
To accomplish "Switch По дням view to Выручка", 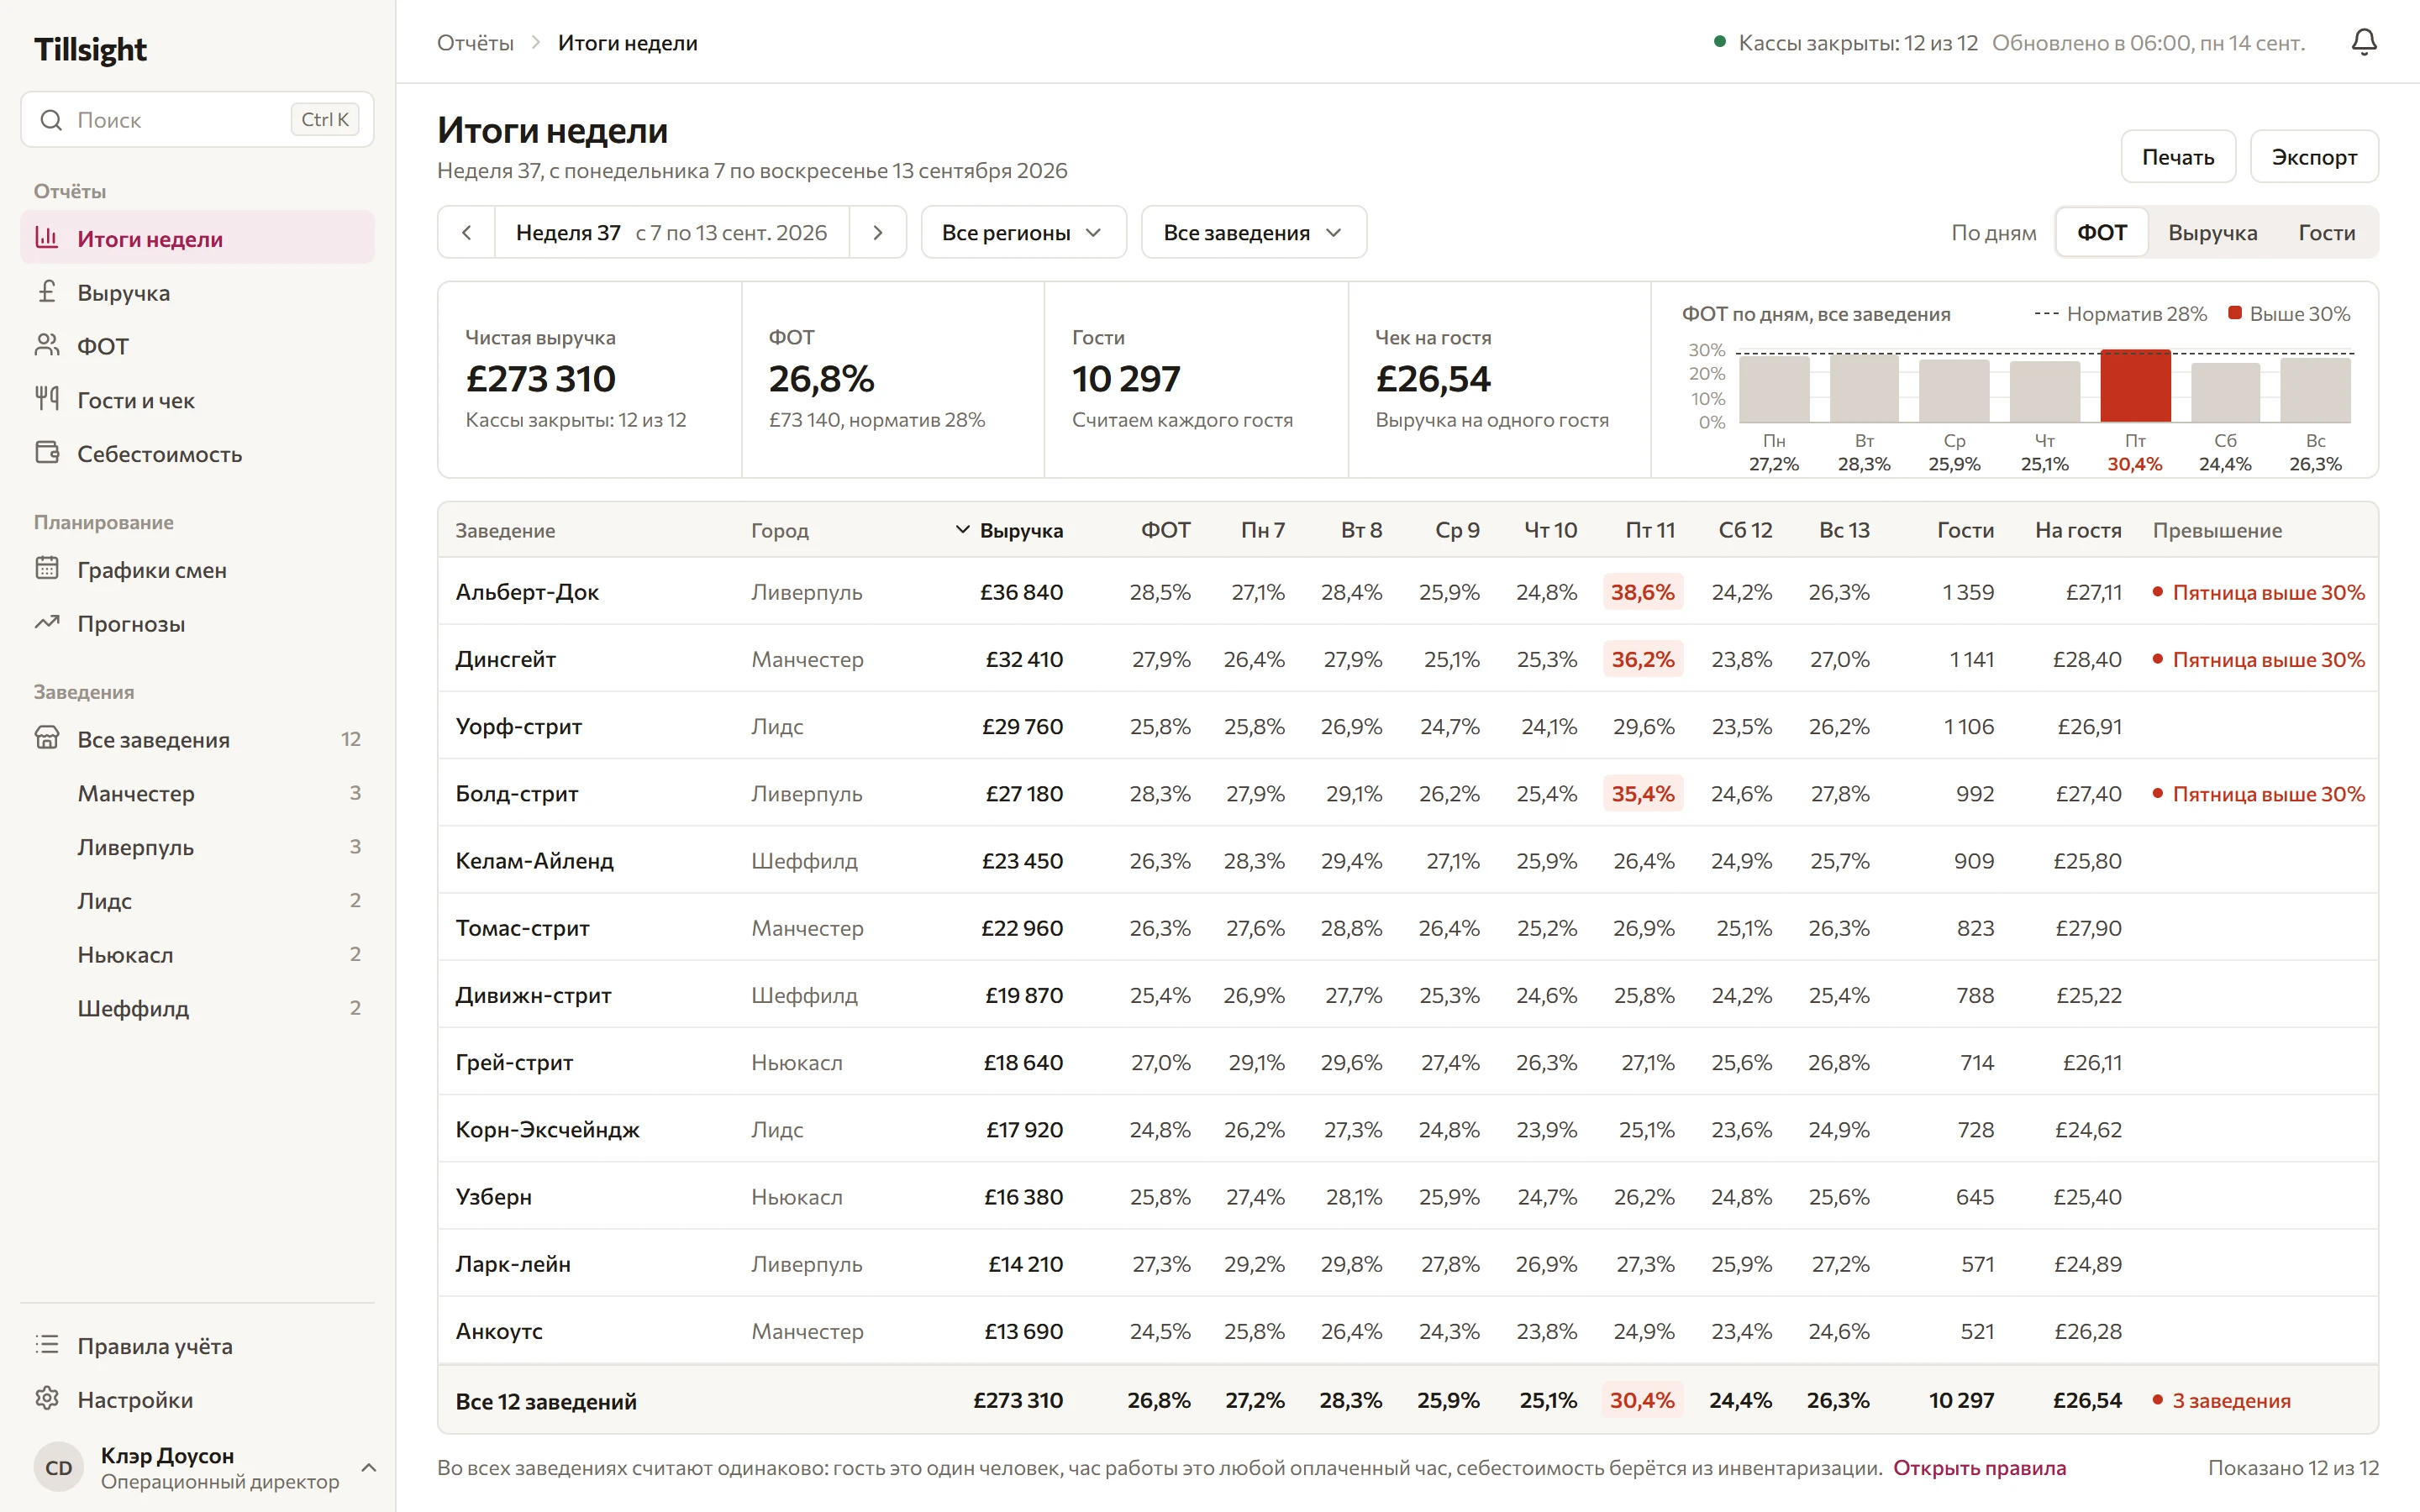I will tap(2212, 233).
